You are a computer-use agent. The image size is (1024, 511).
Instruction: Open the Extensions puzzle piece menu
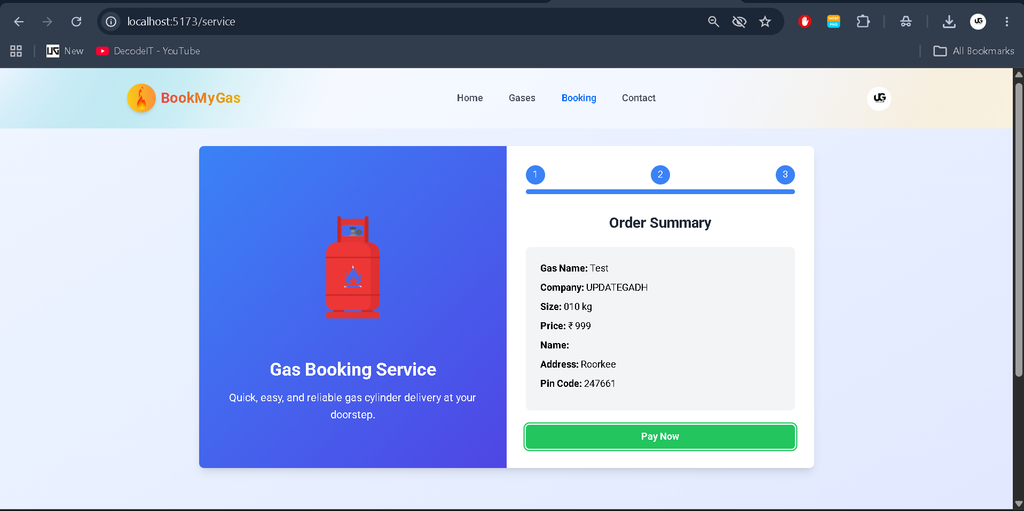pos(863,22)
